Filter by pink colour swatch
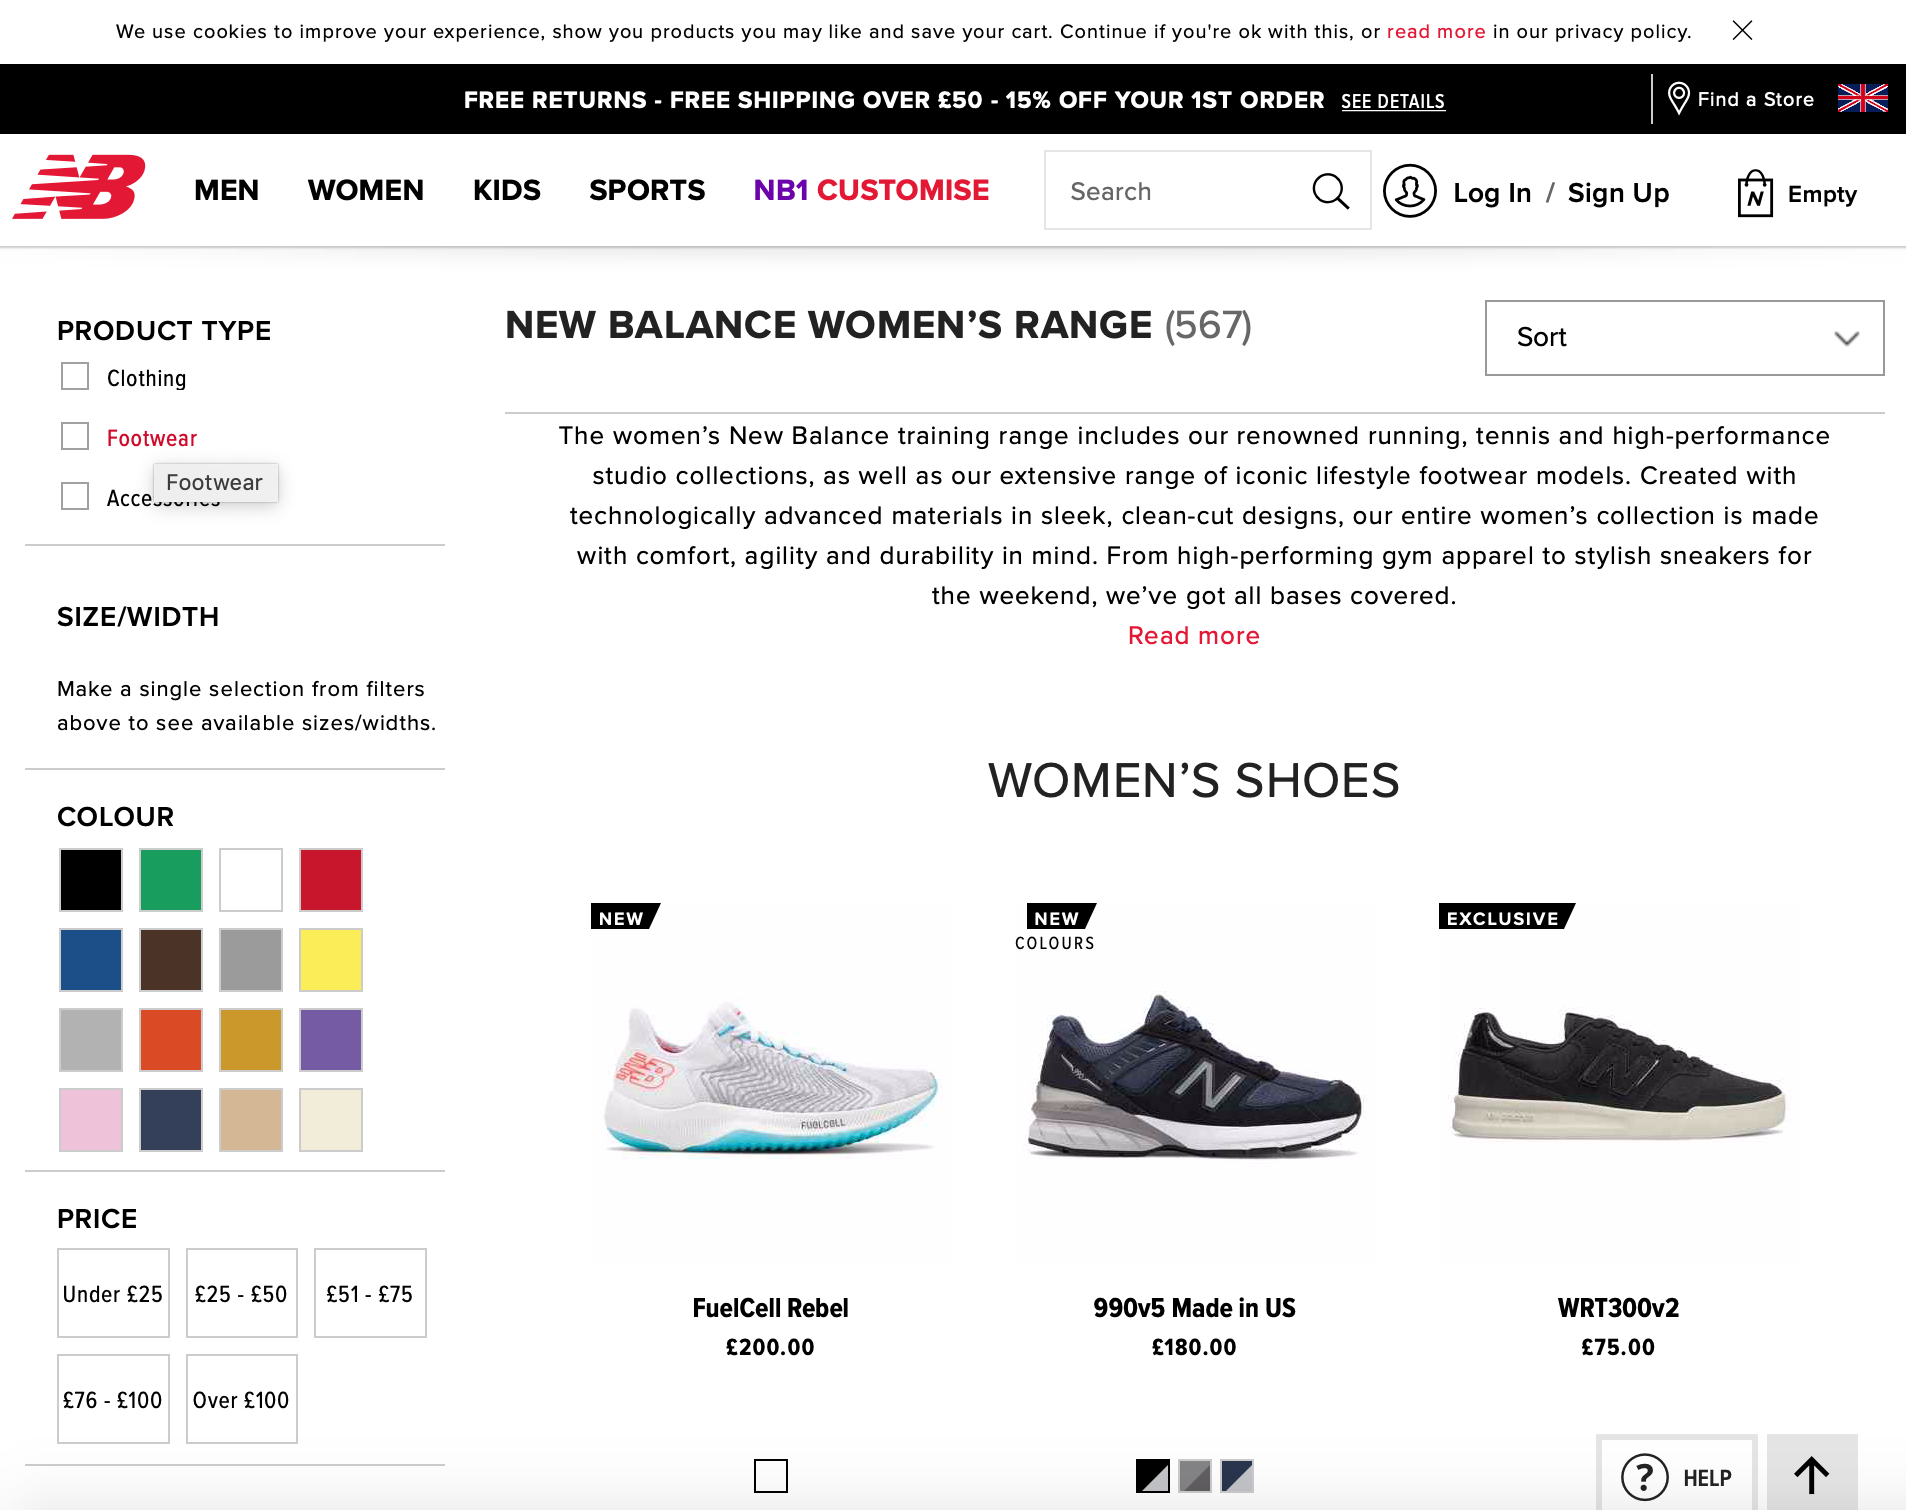This screenshot has width=1906, height=1510. click(91, 1120)
